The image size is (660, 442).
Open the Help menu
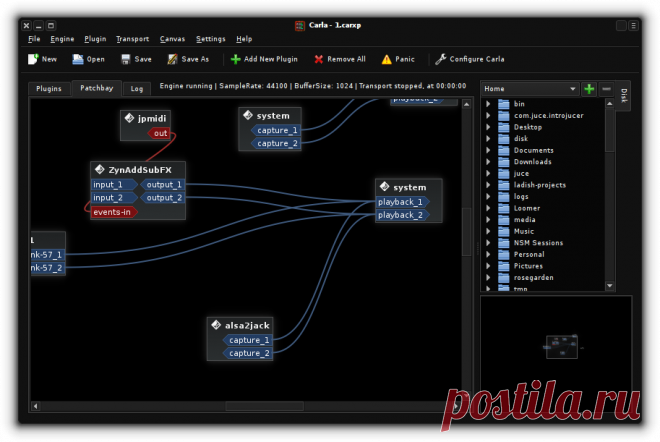tap(244, 39)
